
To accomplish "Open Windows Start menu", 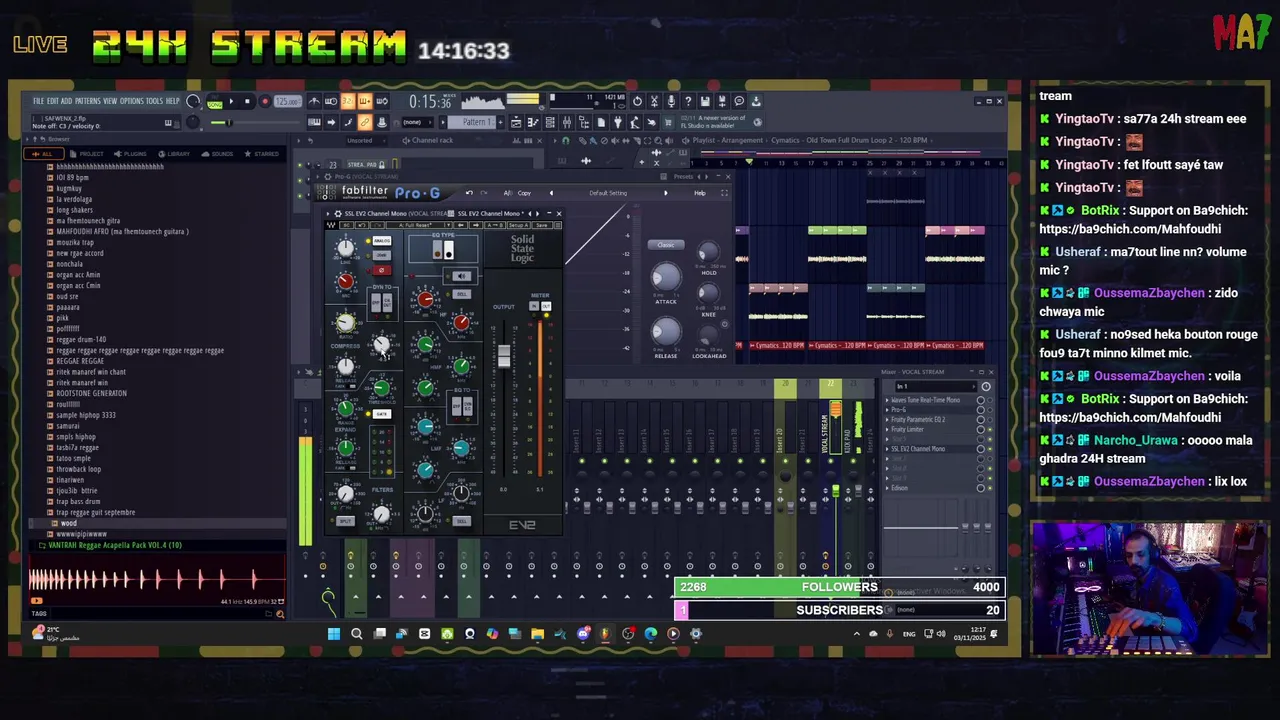I will click(333, 633).
